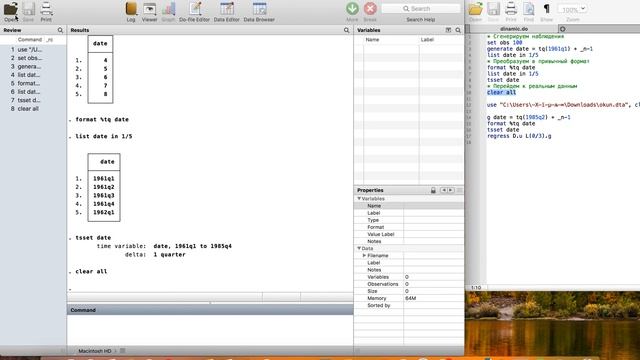Select Review entry 4 list date
This screenshot has height=360, width=640.
point(33,75)
